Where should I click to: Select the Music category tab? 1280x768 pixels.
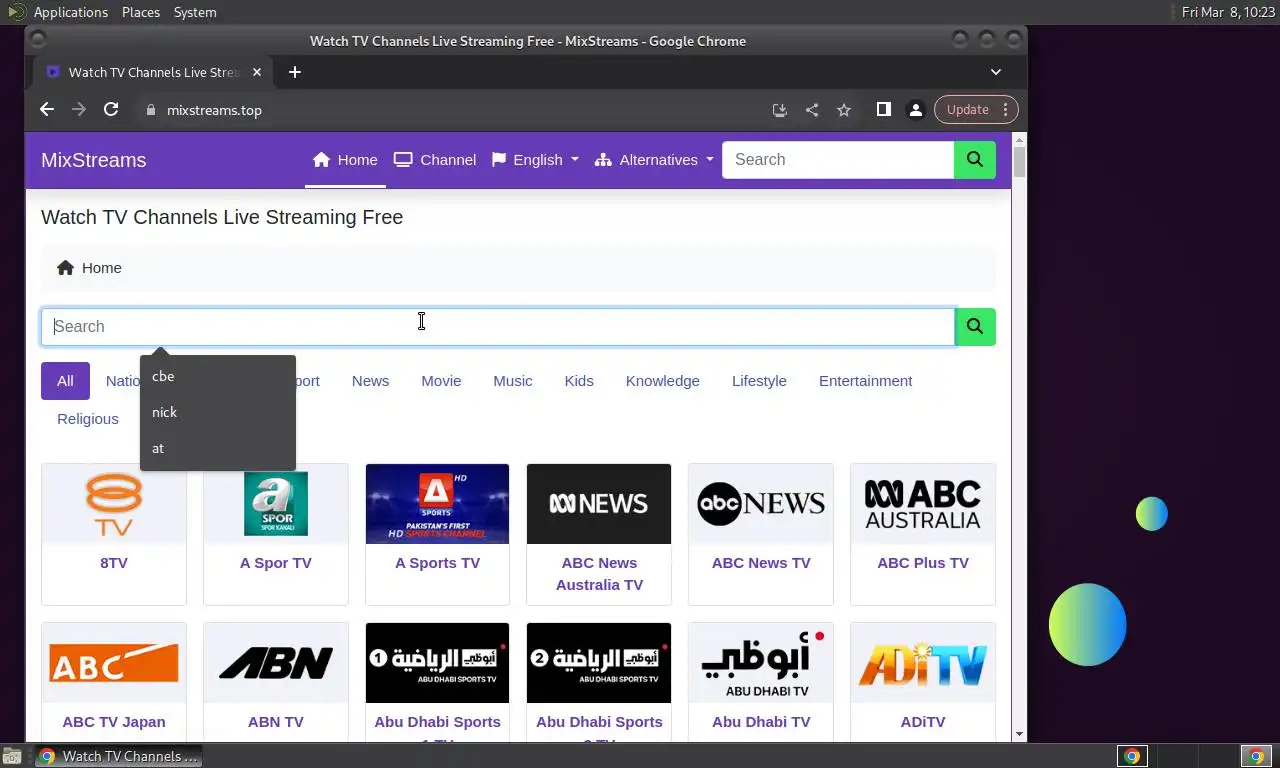[513, 381]
